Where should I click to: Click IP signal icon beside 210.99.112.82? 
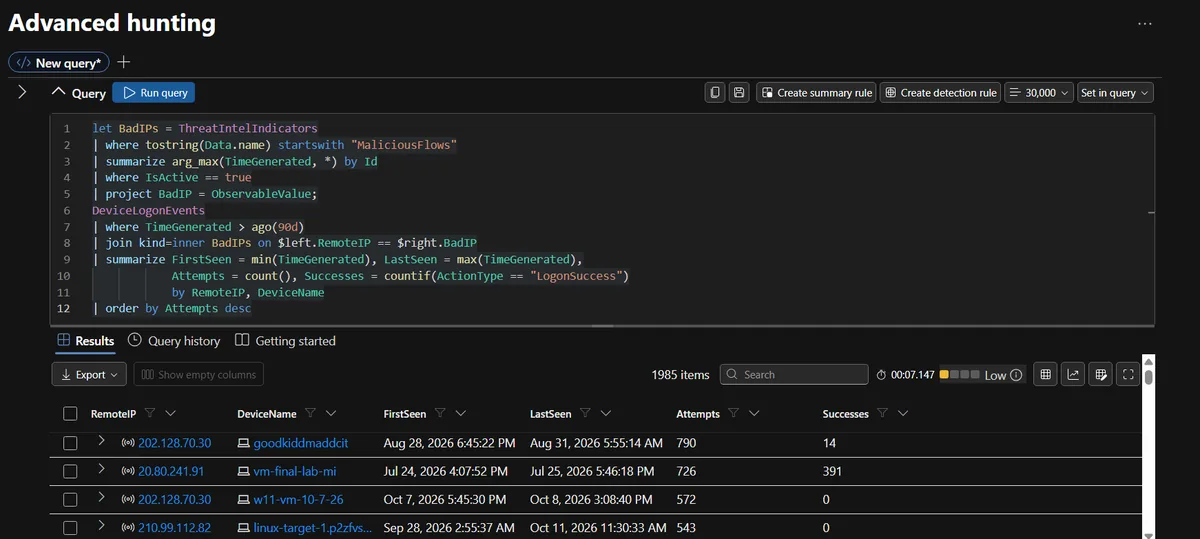pos(128,527)
